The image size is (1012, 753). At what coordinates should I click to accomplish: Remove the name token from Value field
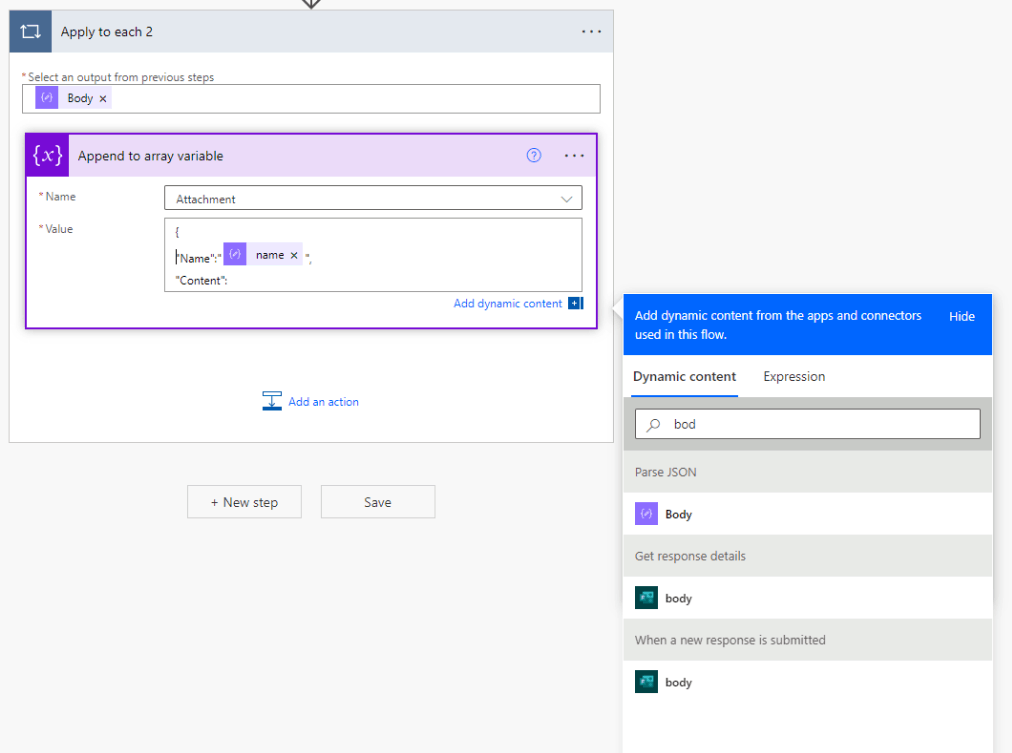294,255
